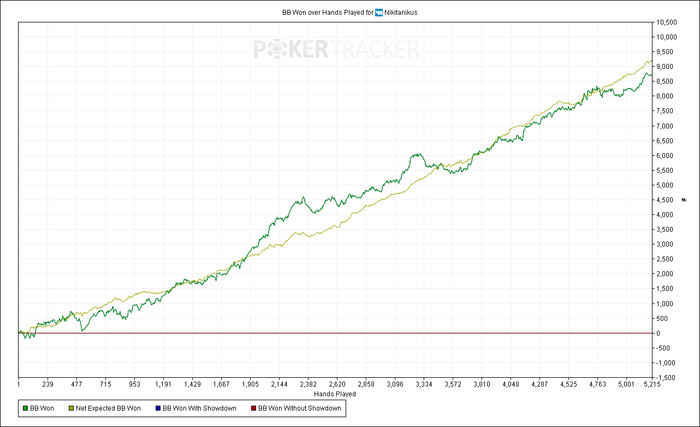Click the y-axis label 2,500

click(x=665, y=259)
